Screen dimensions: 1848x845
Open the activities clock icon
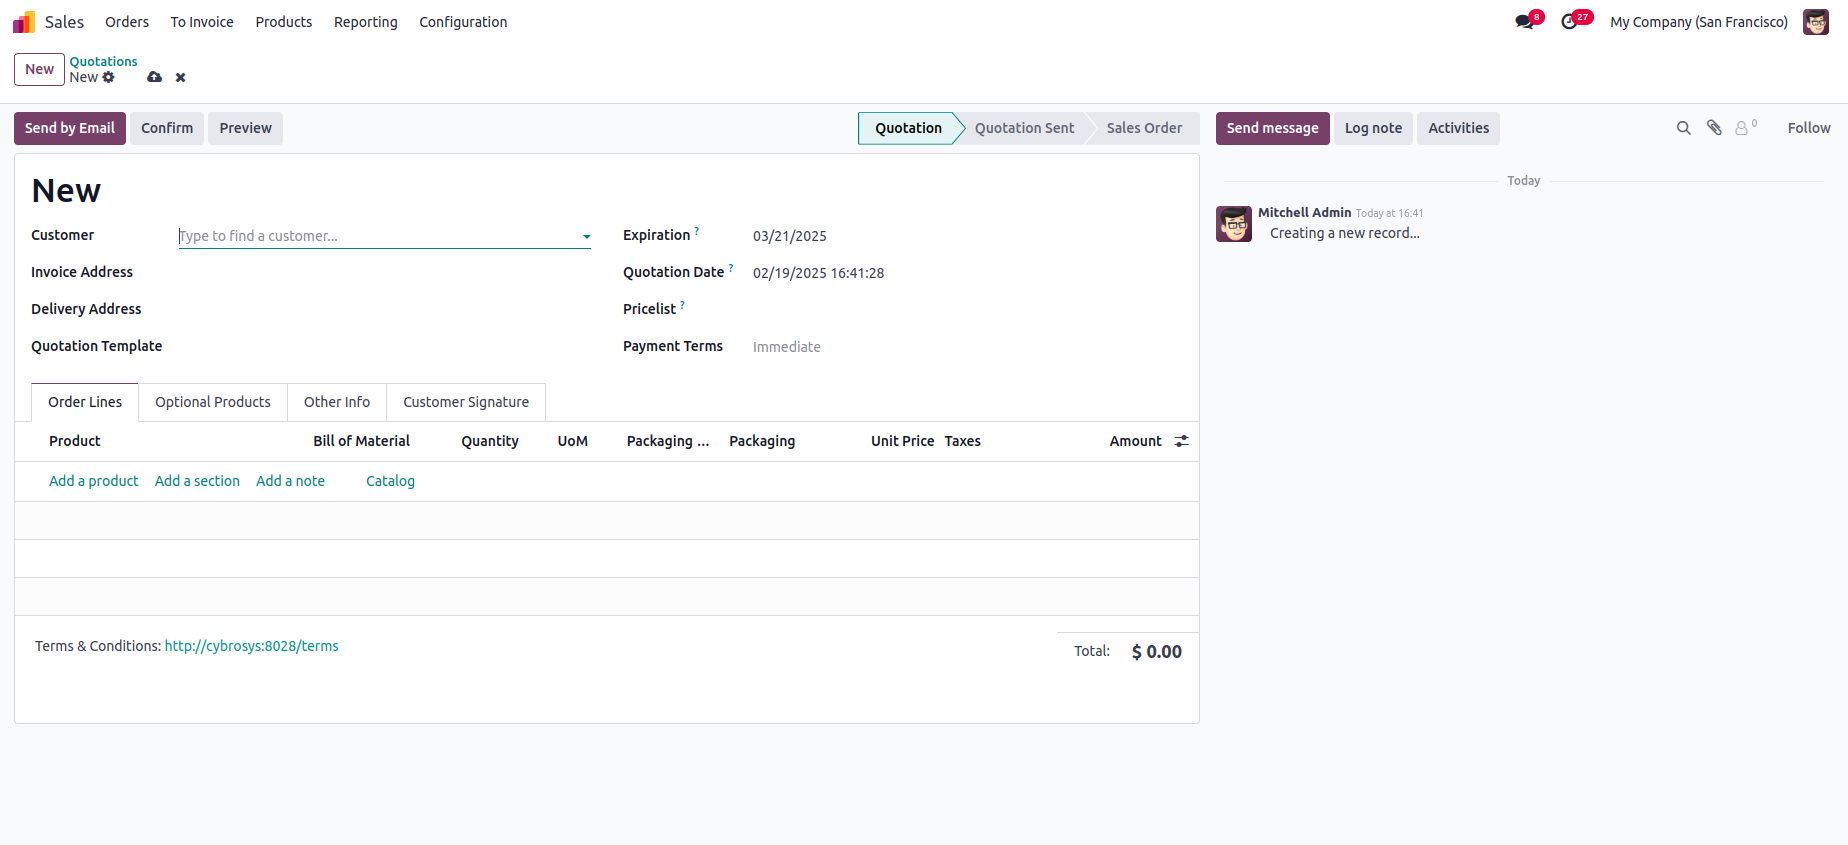[1569, 22]
